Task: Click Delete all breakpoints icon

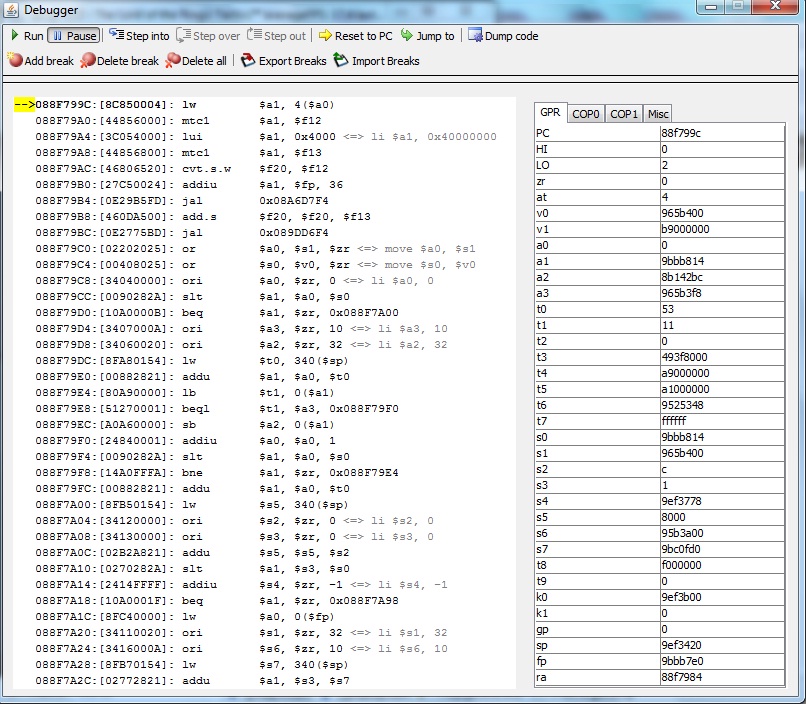Action: [x=173, y=61]
